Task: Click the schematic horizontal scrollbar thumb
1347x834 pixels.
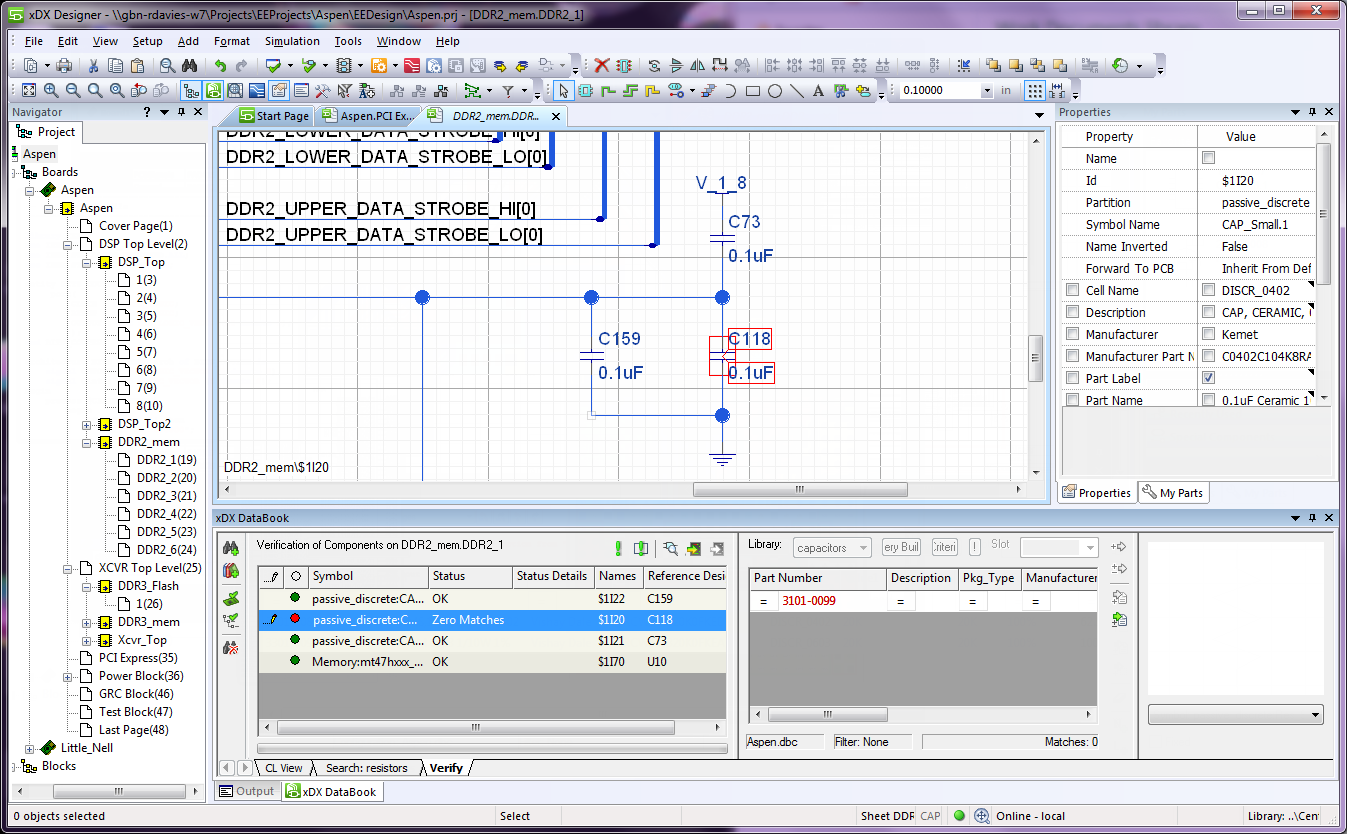Action: 799,490
